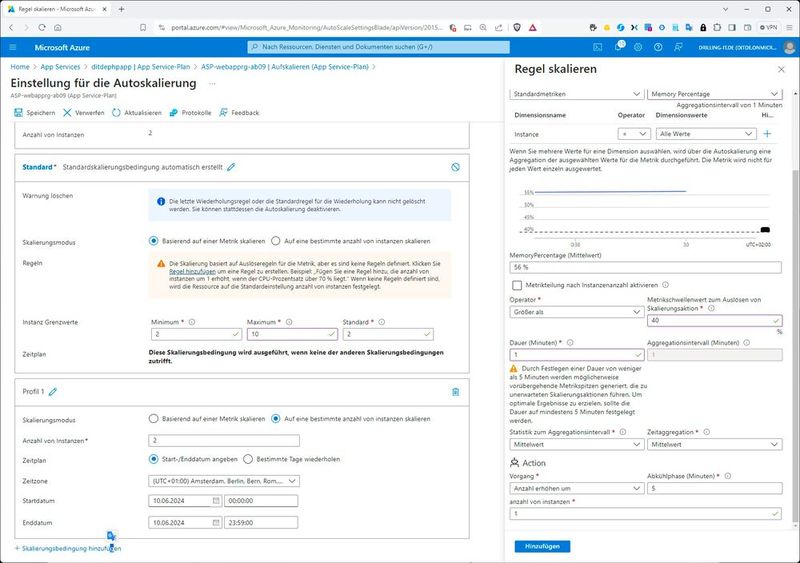Click the Speichern save icon

pos(18,113)
